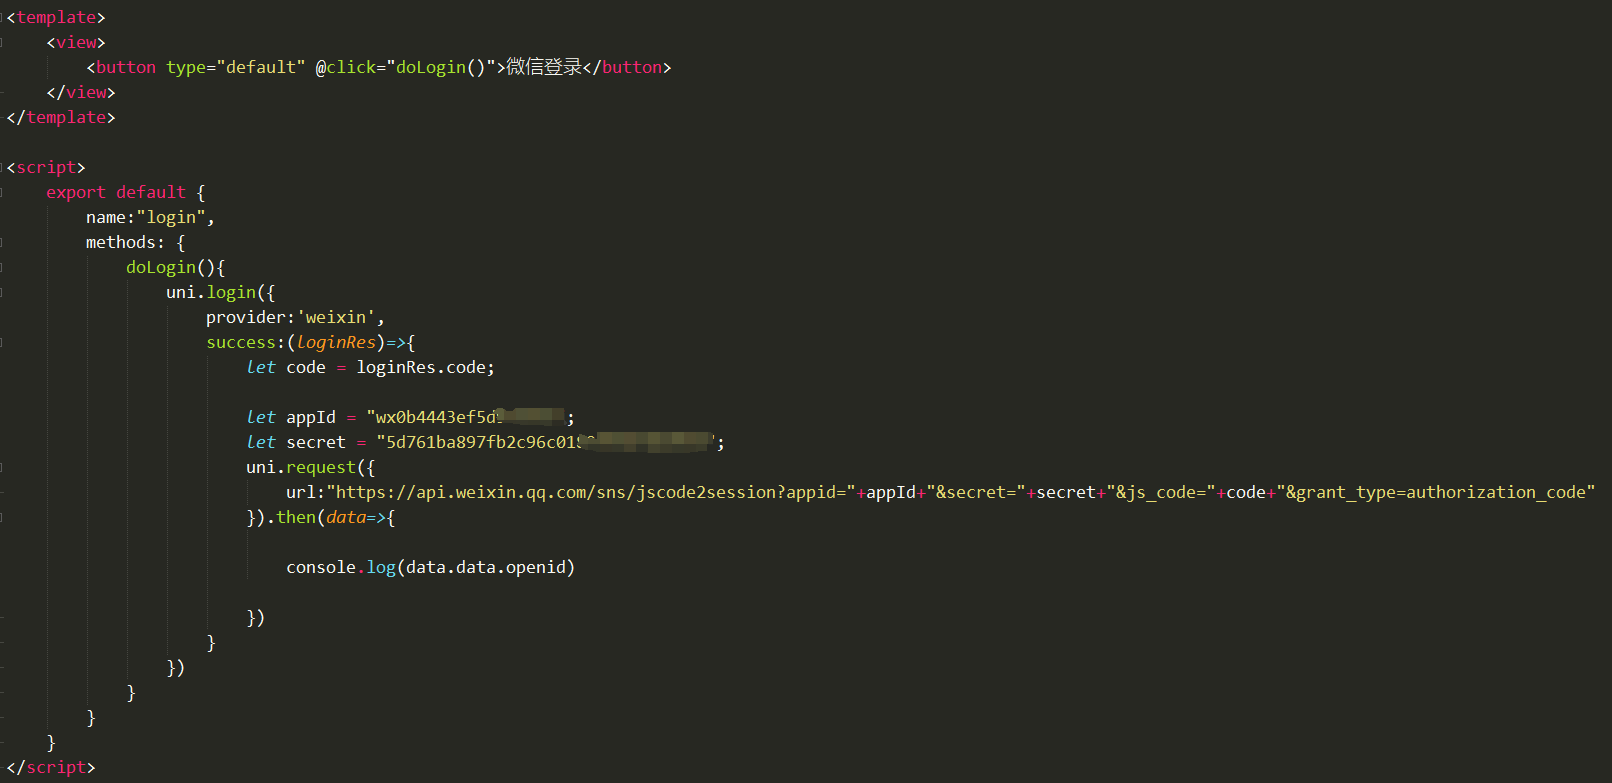
Task: Click the console.log(data.data.openid) statement
Action: pos(430,567)
